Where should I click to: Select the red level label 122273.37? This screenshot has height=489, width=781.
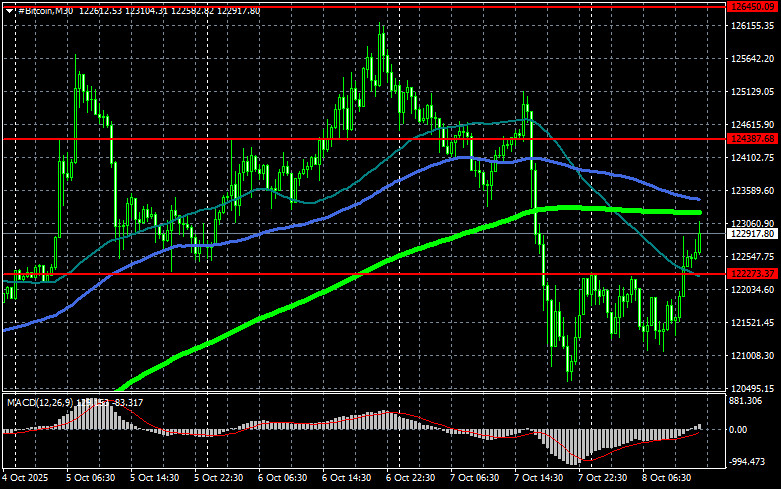tap(753, 273)
